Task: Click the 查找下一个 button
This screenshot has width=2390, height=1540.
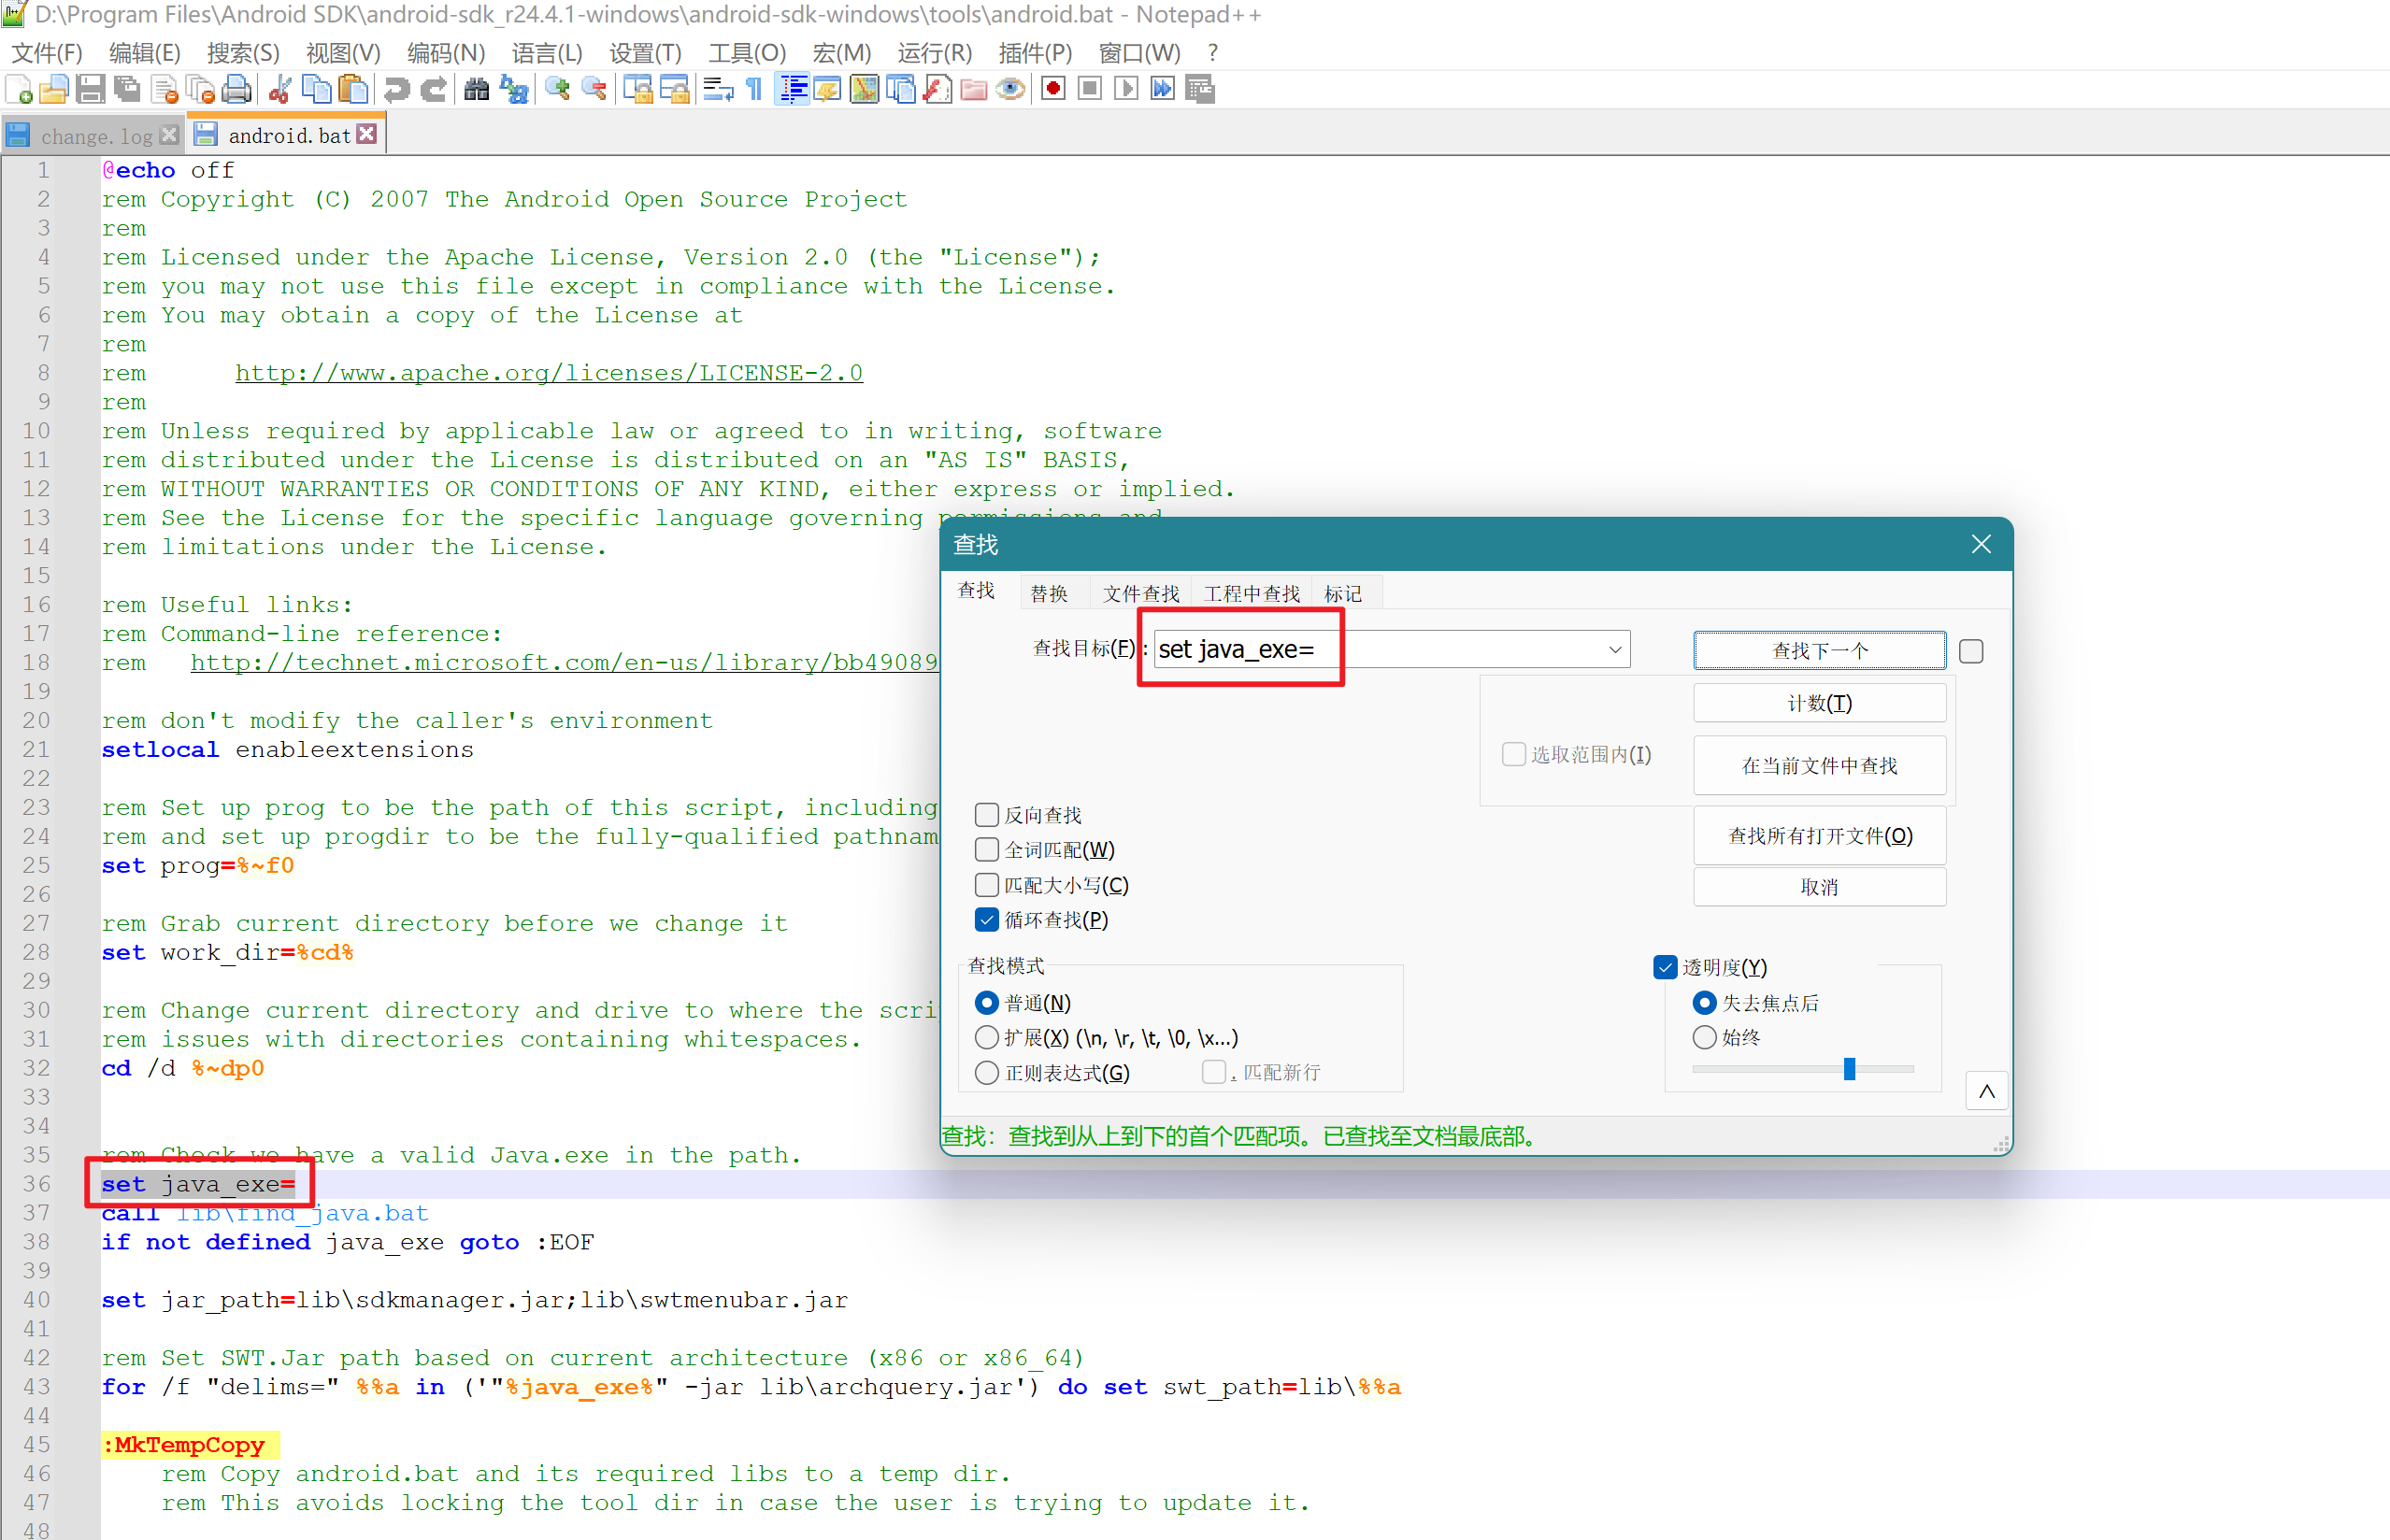Action: (x=1818, y=650)
